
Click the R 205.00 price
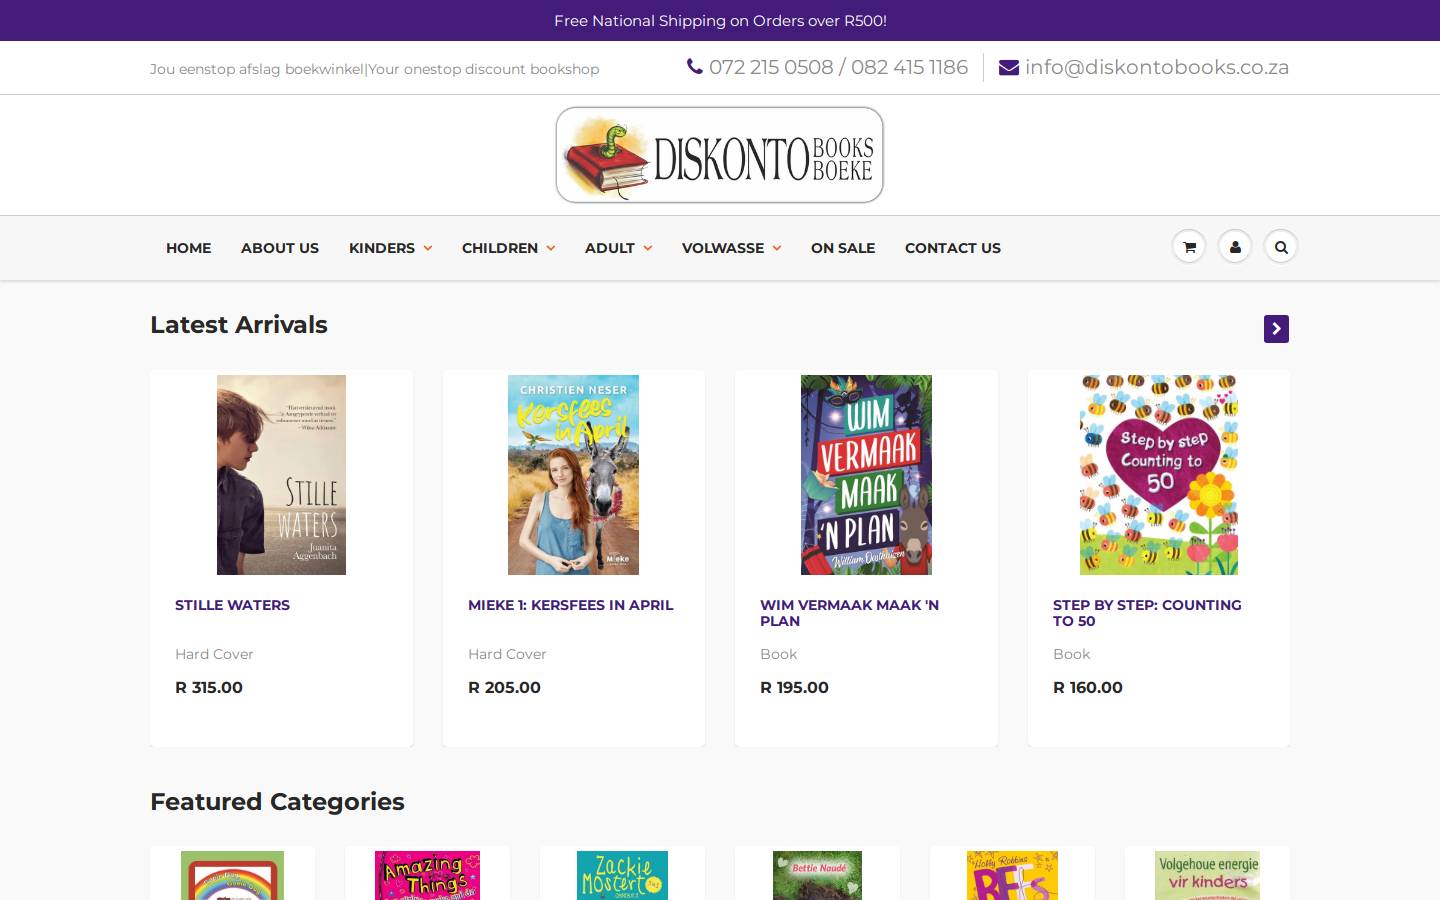point(504,687)
